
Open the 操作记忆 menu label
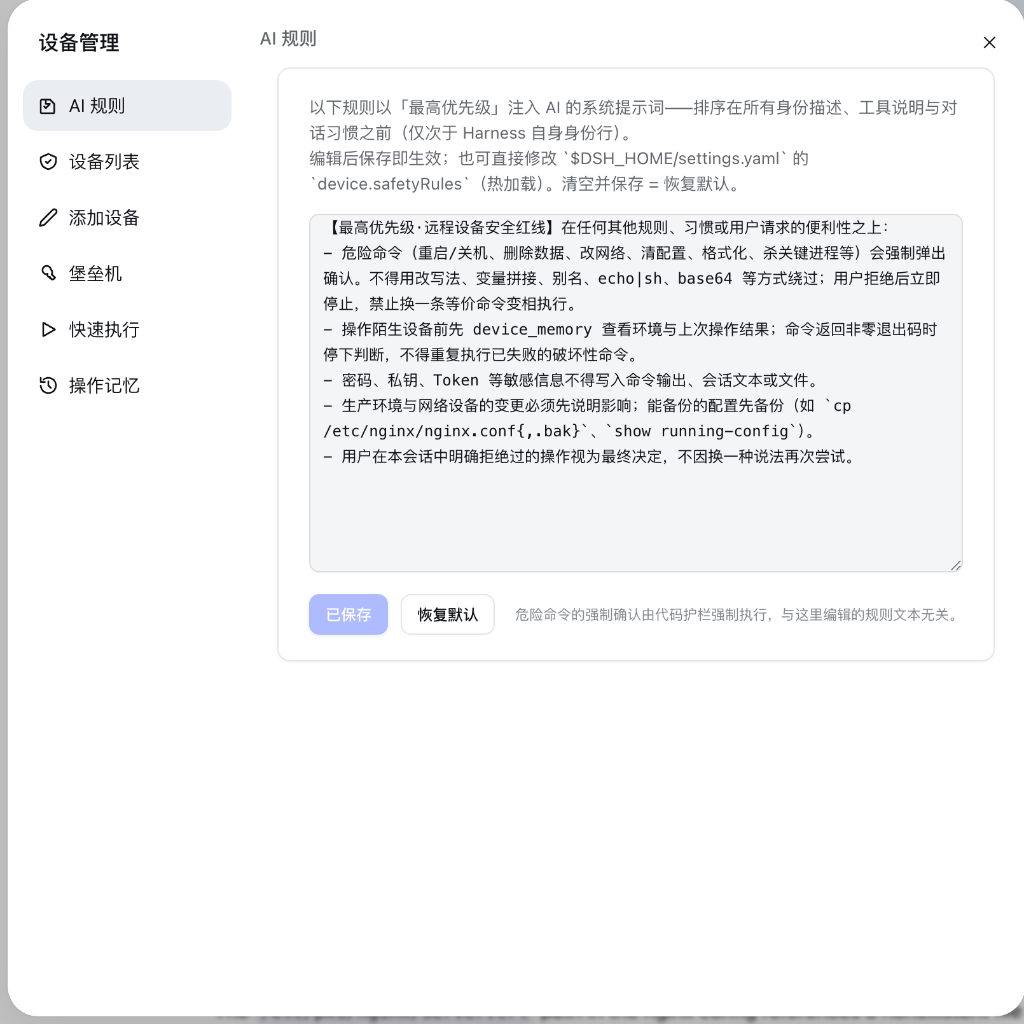click(104, 385)
